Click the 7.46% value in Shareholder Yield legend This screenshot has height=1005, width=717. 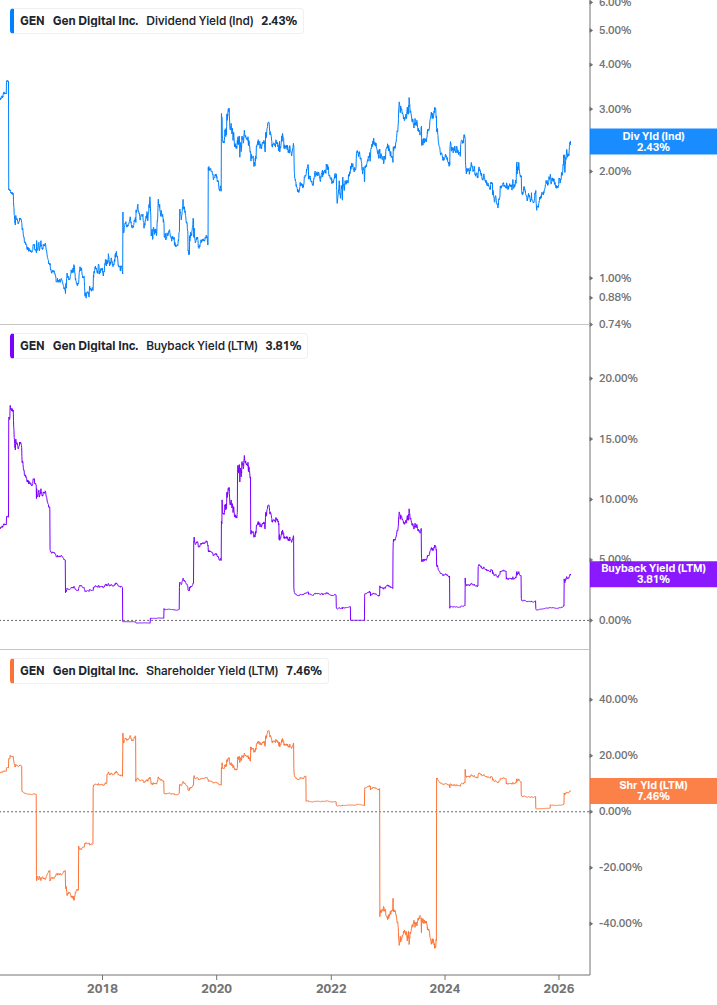pos(304,671)
